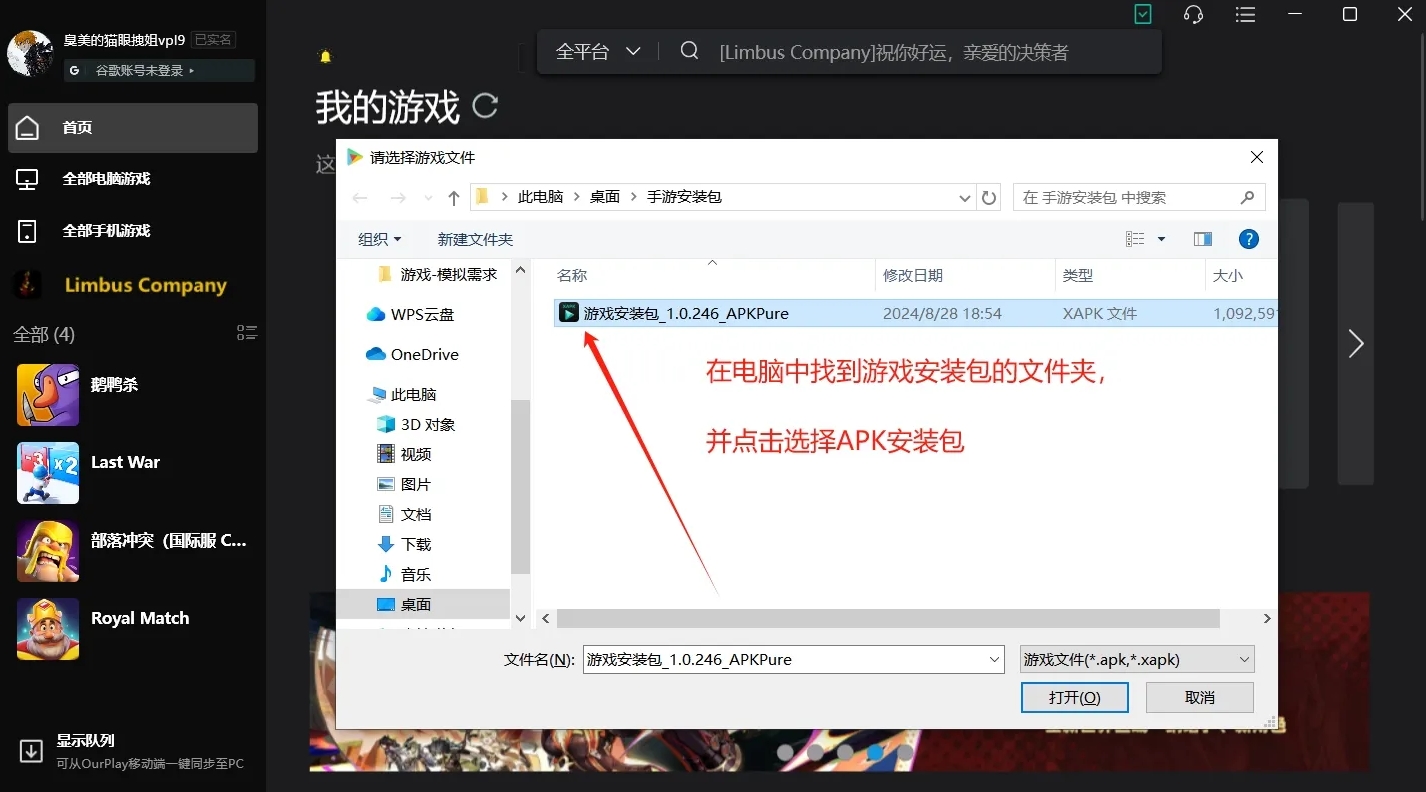Viewport: 1426px width, 792px height.
Task: Go back in the file dialog
Action: pyautogui.click(x=360, y=198)
